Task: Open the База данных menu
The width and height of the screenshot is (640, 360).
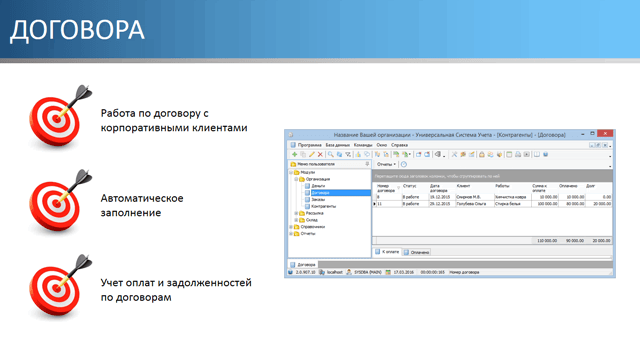Action: pos(338,145)
